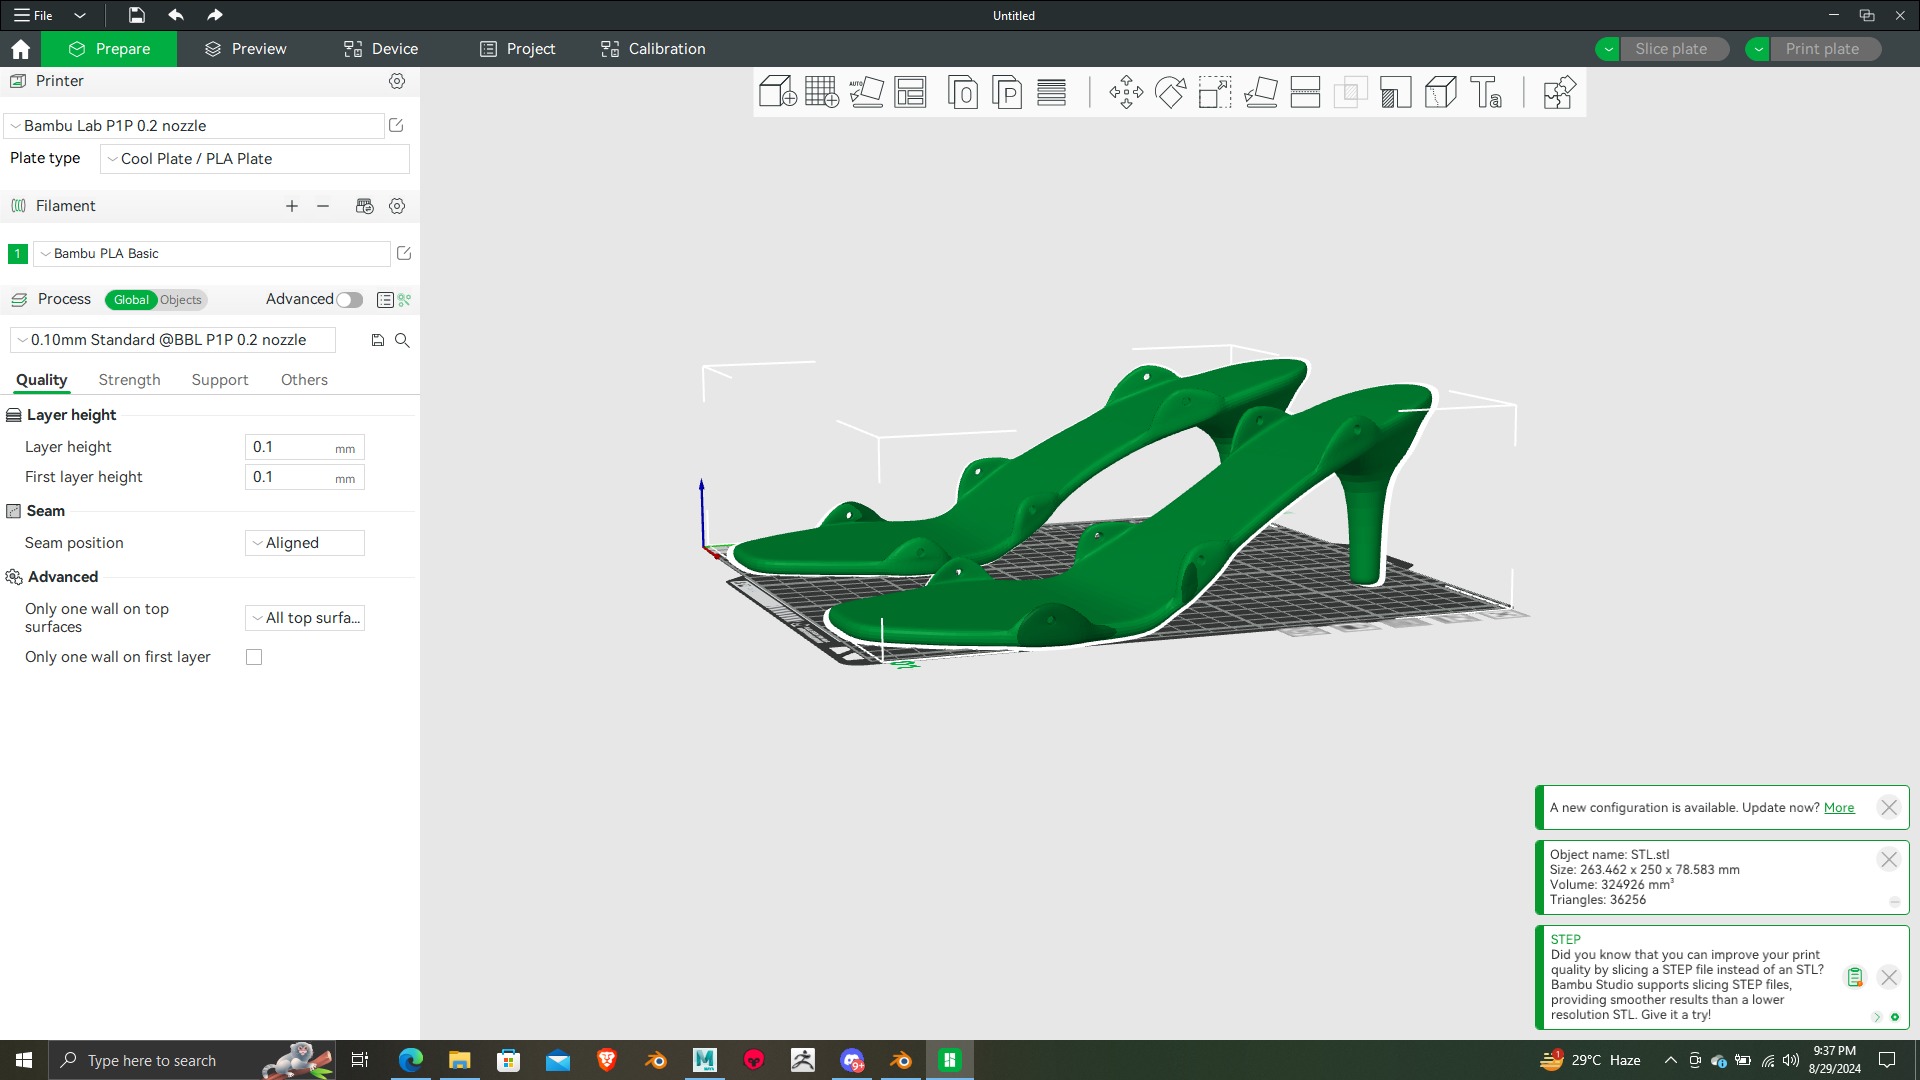Select the Cut tool
Viewport: 1920px width, 1080px height.
(x=1305, y=92)
